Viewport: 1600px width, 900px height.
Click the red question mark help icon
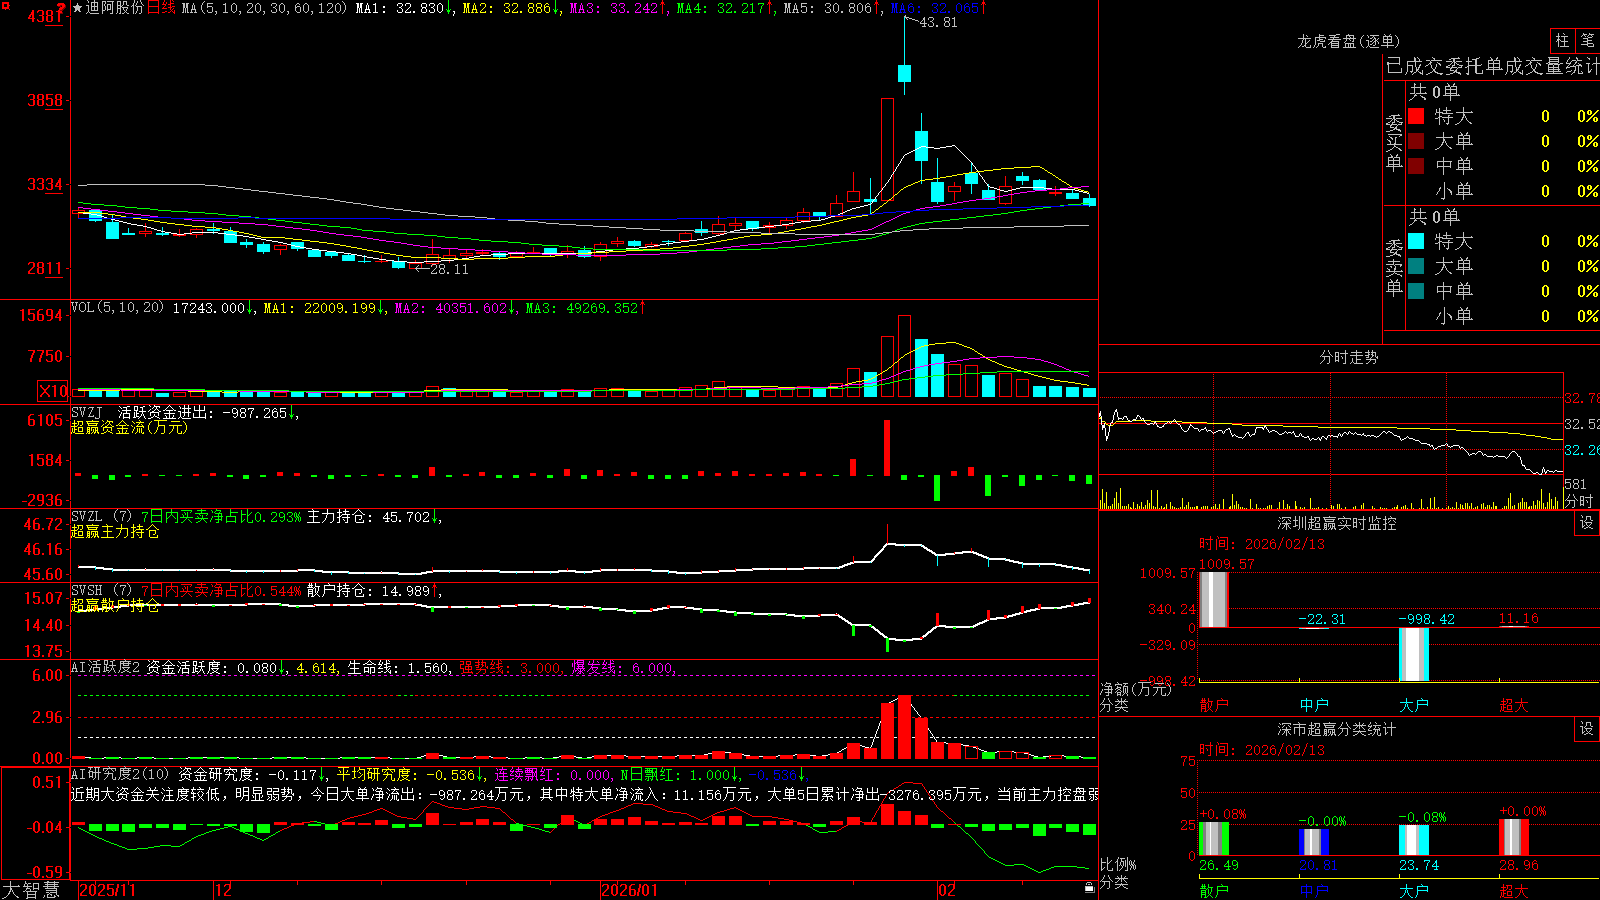(61, 7)
